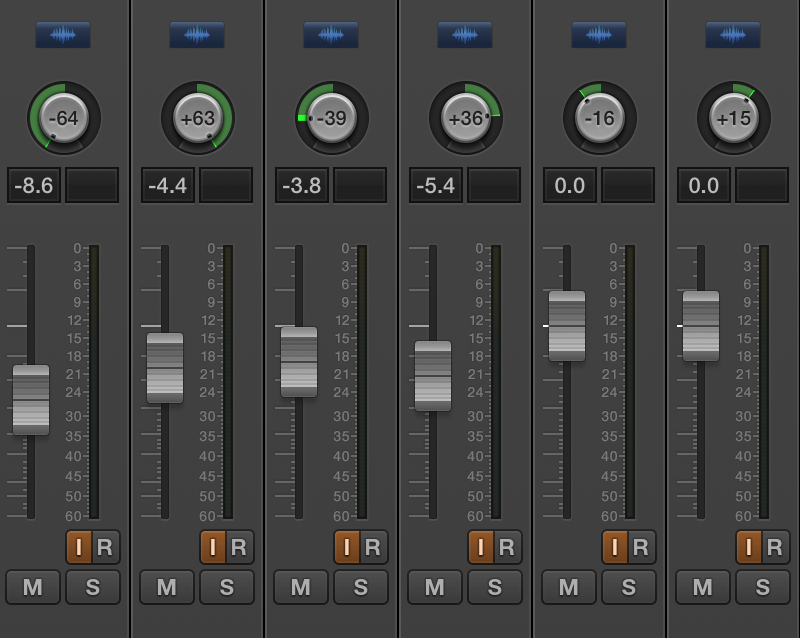The image size is (800, 638).
Task: Mute the +15 pan channel
Action: click(704, 587)
